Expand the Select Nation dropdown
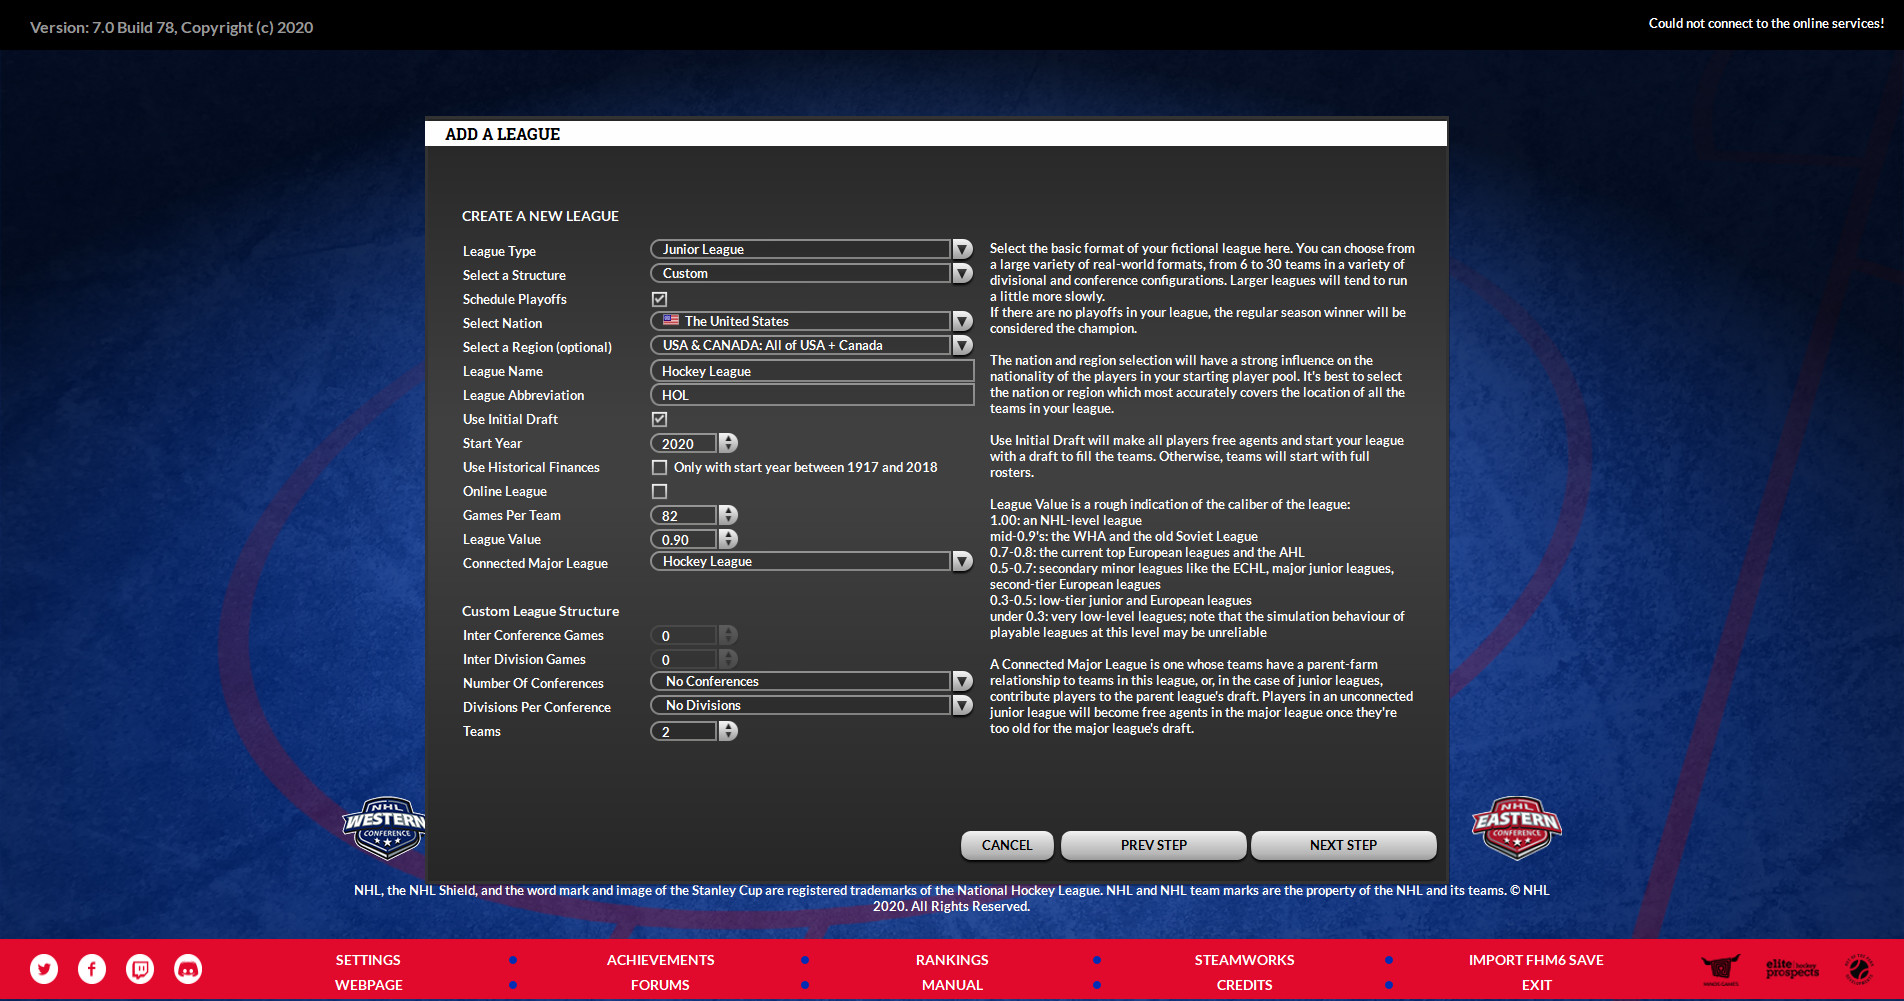The height and width of the screenshot is (1001, 1904). tap(961, 321)
